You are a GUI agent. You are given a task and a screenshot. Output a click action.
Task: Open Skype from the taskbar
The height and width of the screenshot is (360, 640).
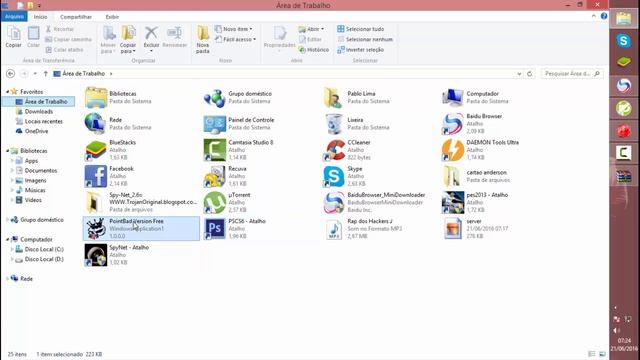pyautogui.click(x=624, y=40)
